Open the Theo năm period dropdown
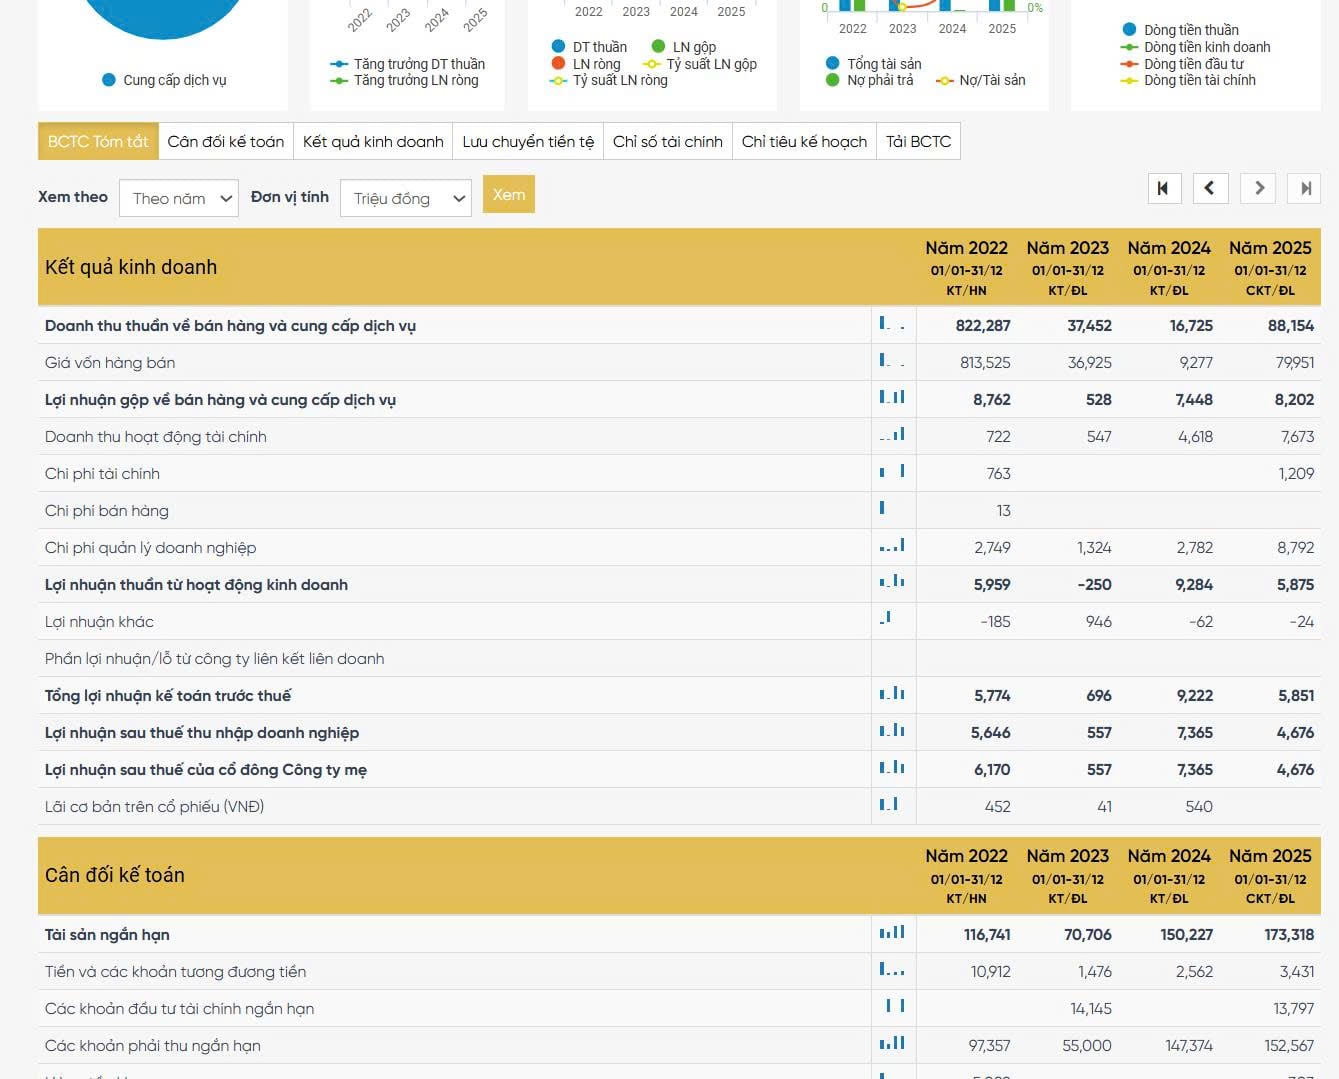 point(179,199)
